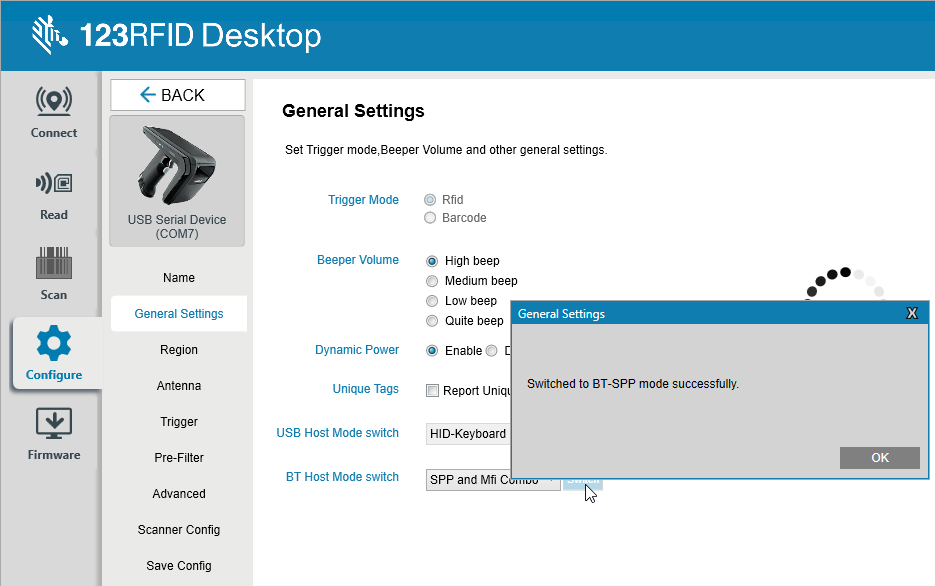The width and height of the screenshot is (935, 586).
Task: Go to the Antenna settings page
Action: [x=179, y=386]
